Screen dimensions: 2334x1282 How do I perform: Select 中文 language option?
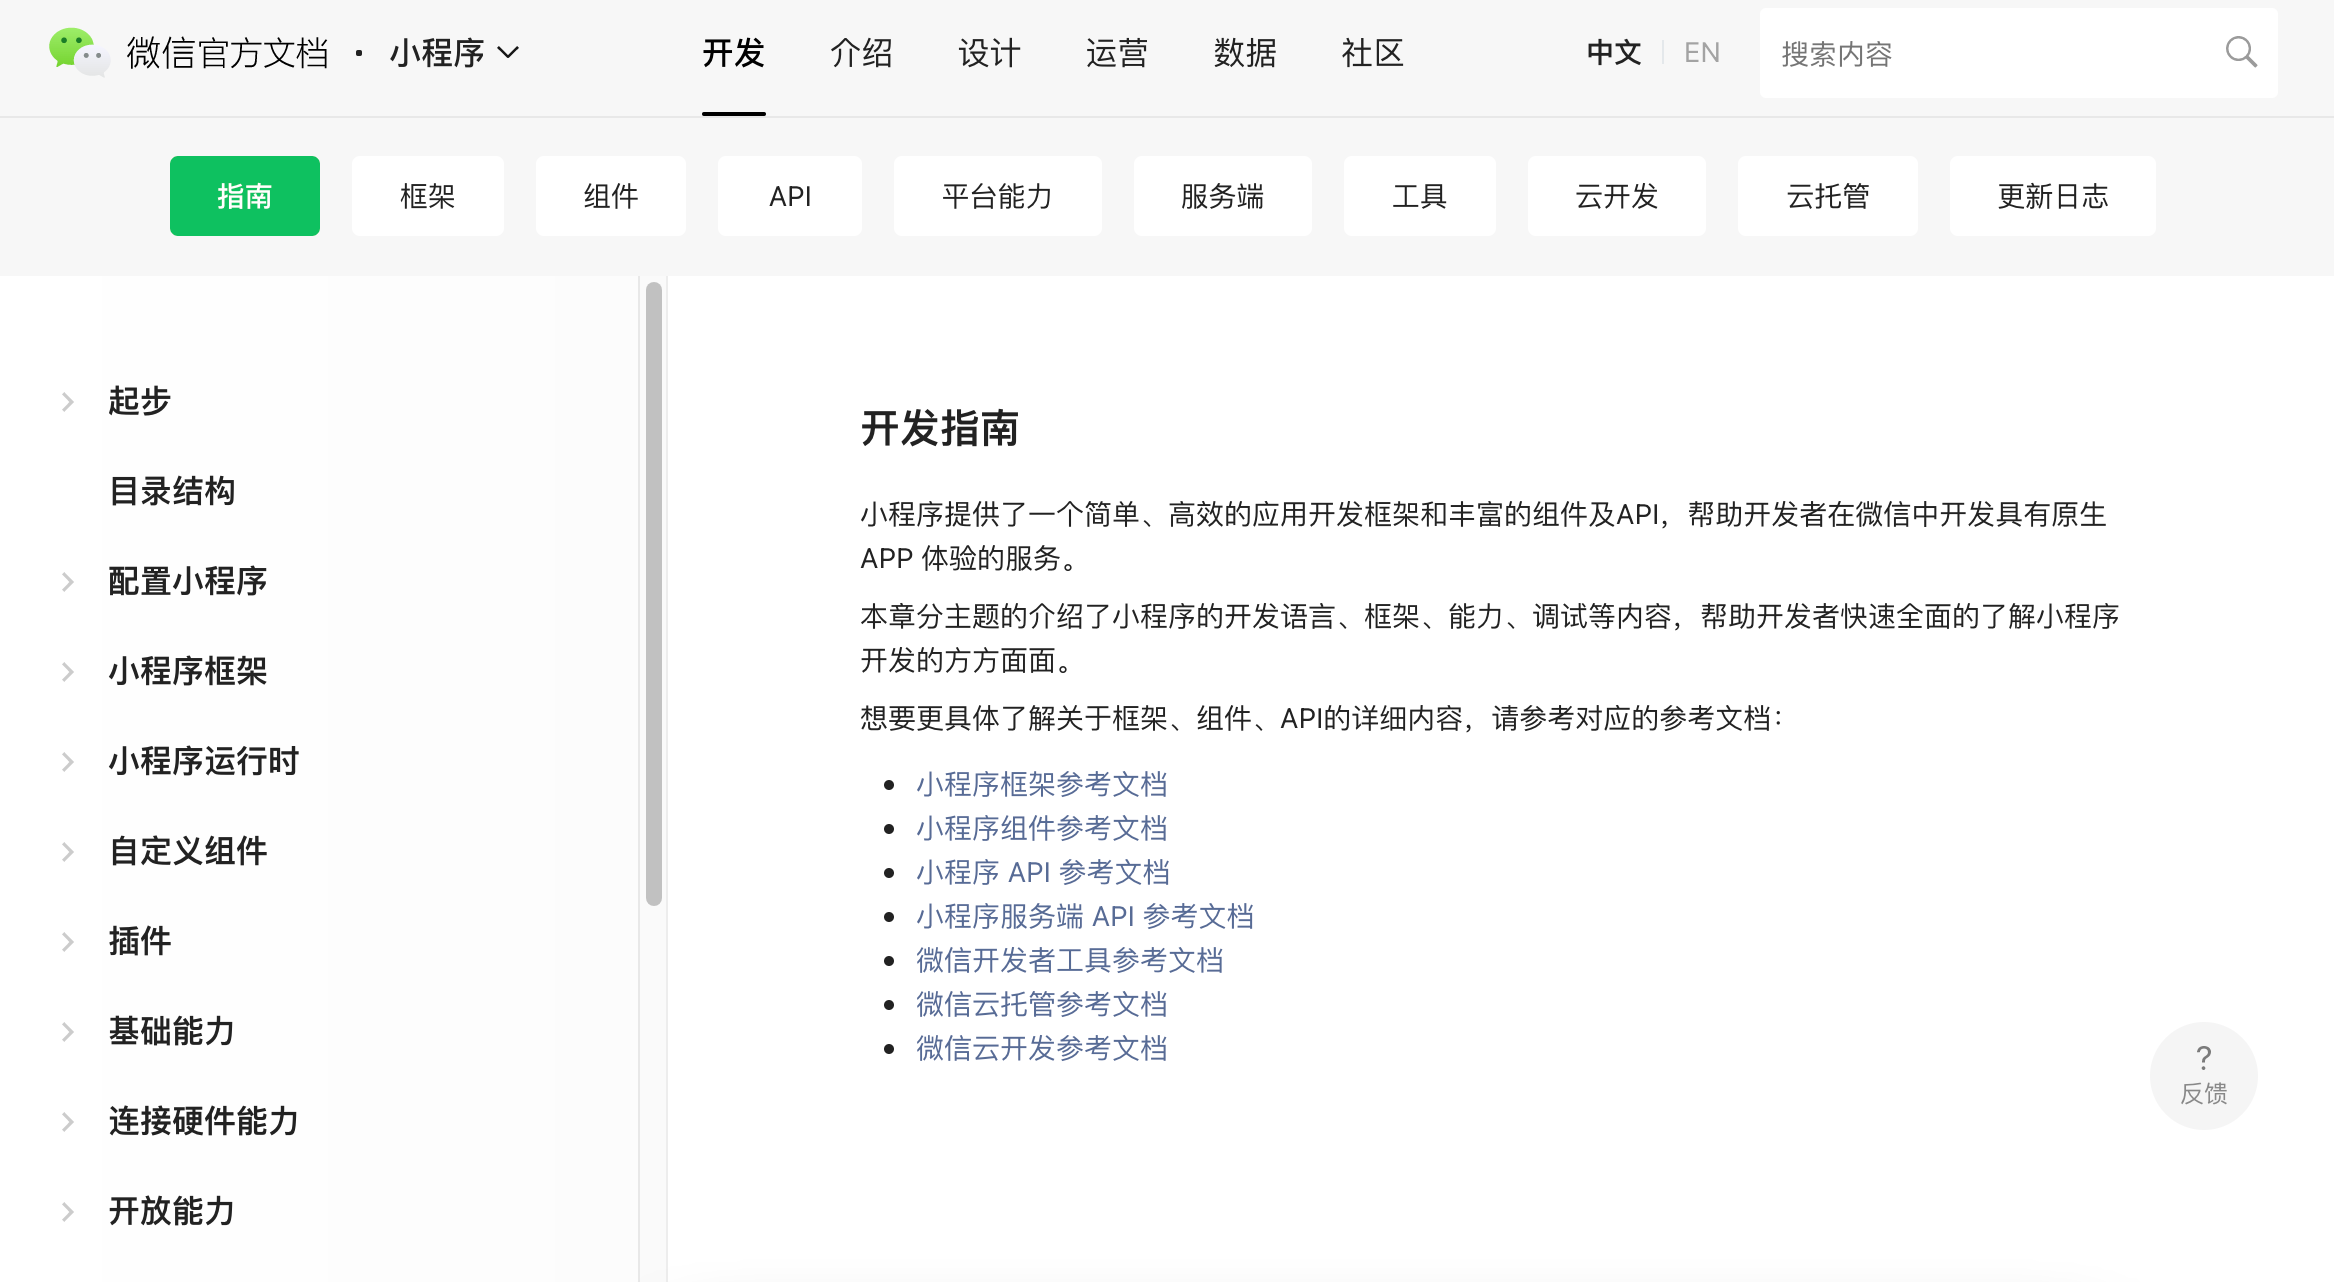(x=1613, y=52)
